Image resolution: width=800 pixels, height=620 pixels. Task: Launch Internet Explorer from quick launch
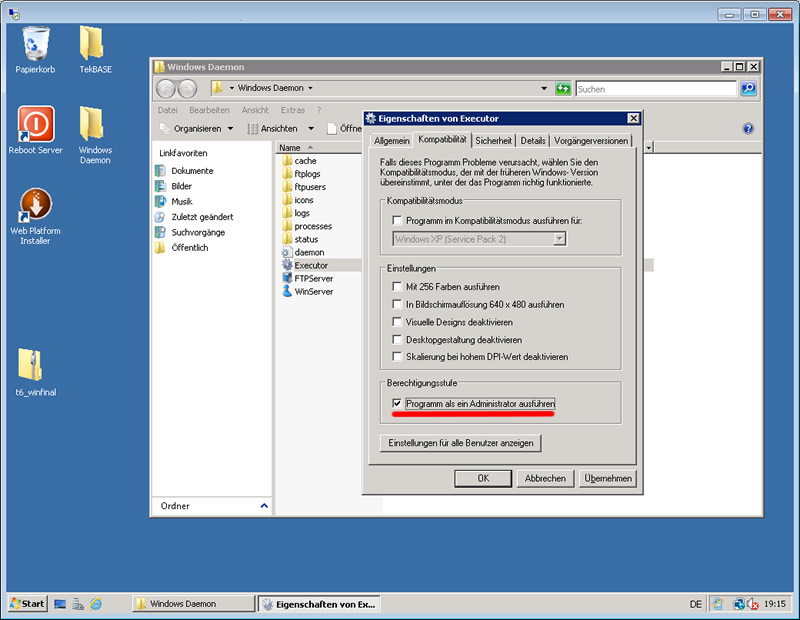[95, 604]
